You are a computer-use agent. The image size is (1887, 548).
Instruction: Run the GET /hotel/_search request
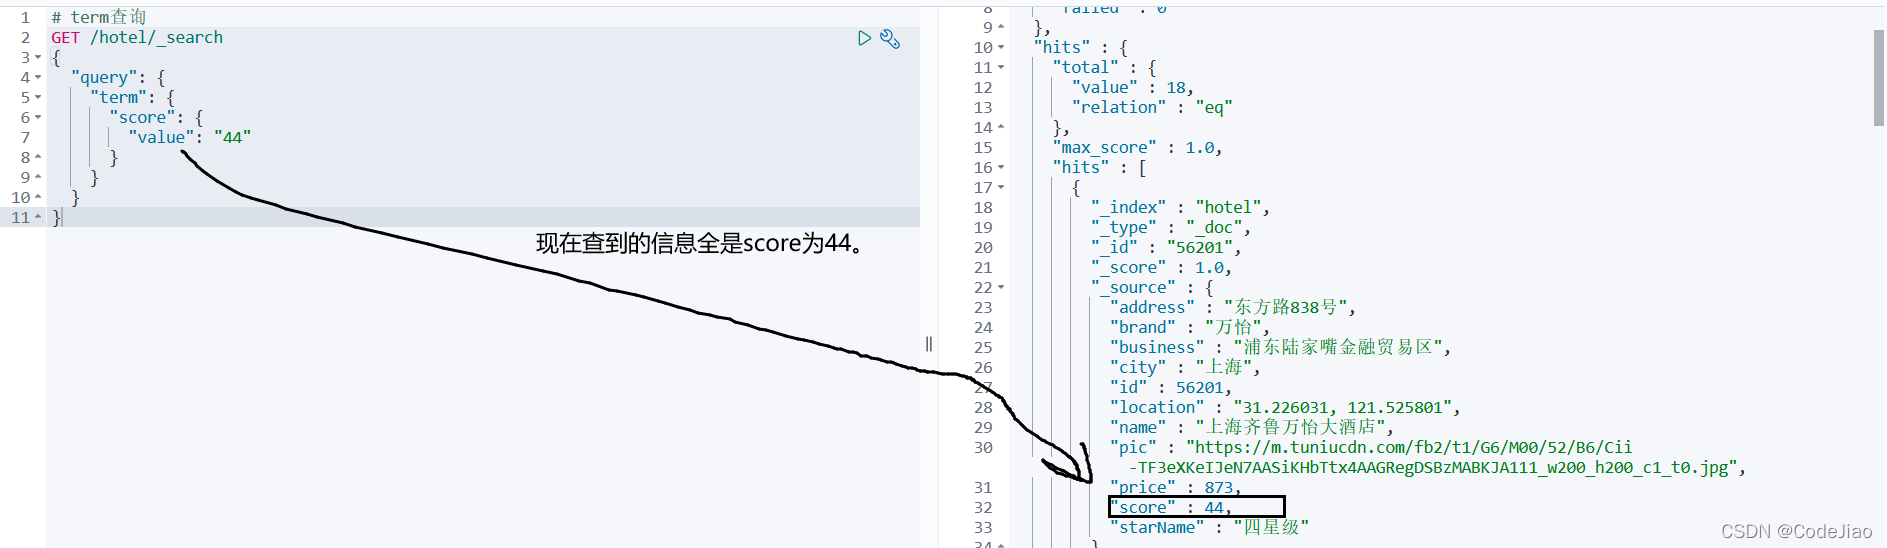click(864, 38)
